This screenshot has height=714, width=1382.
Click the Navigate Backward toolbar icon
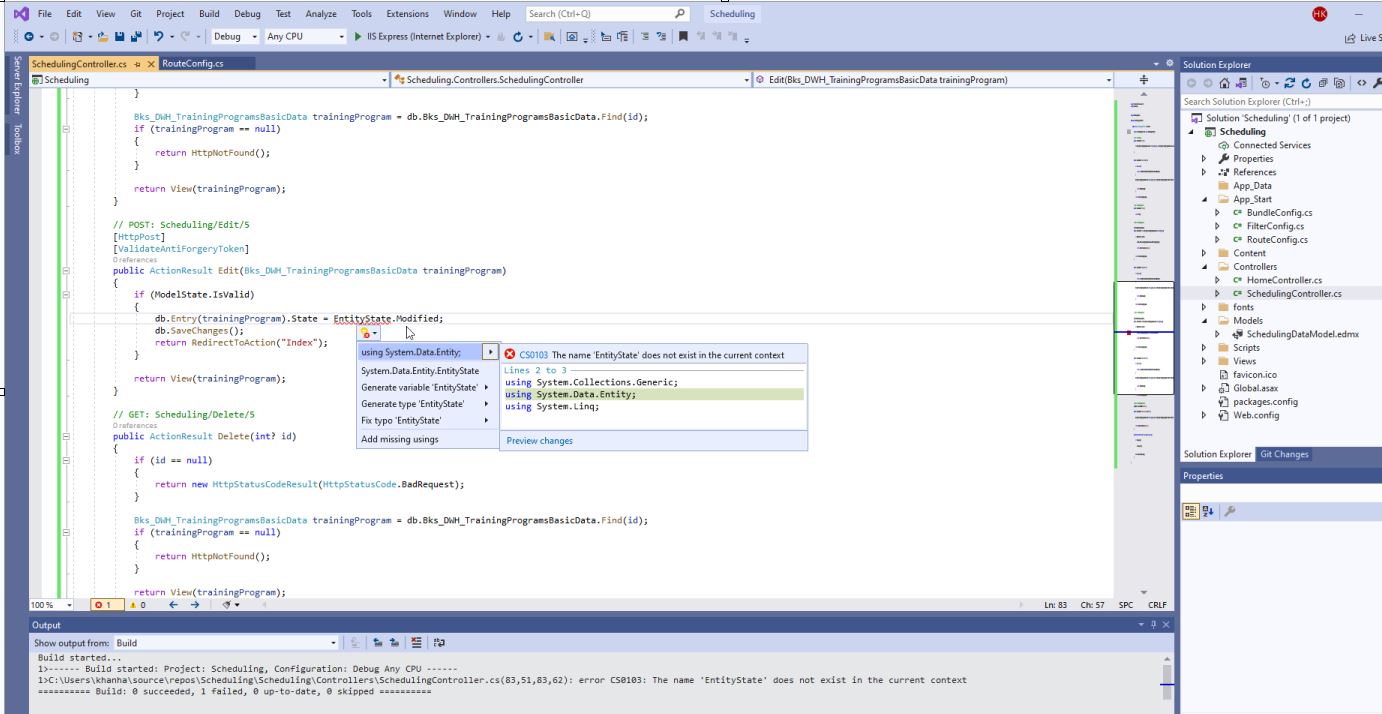point(28,36)
